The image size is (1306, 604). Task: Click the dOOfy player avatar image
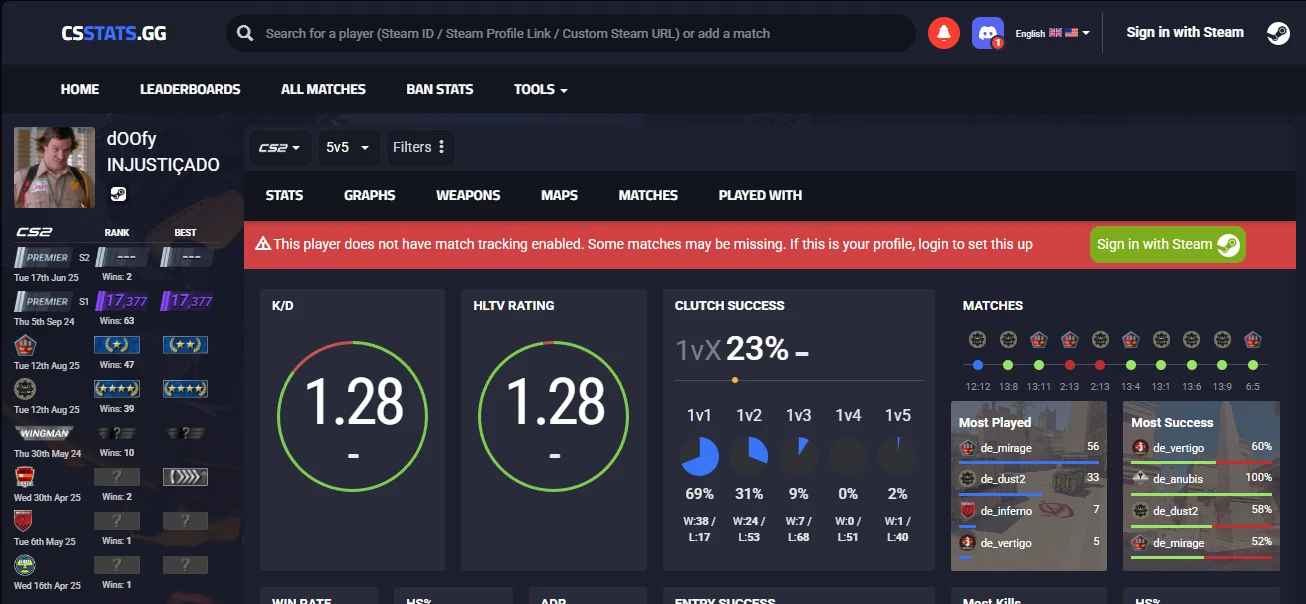click(55, 167)
